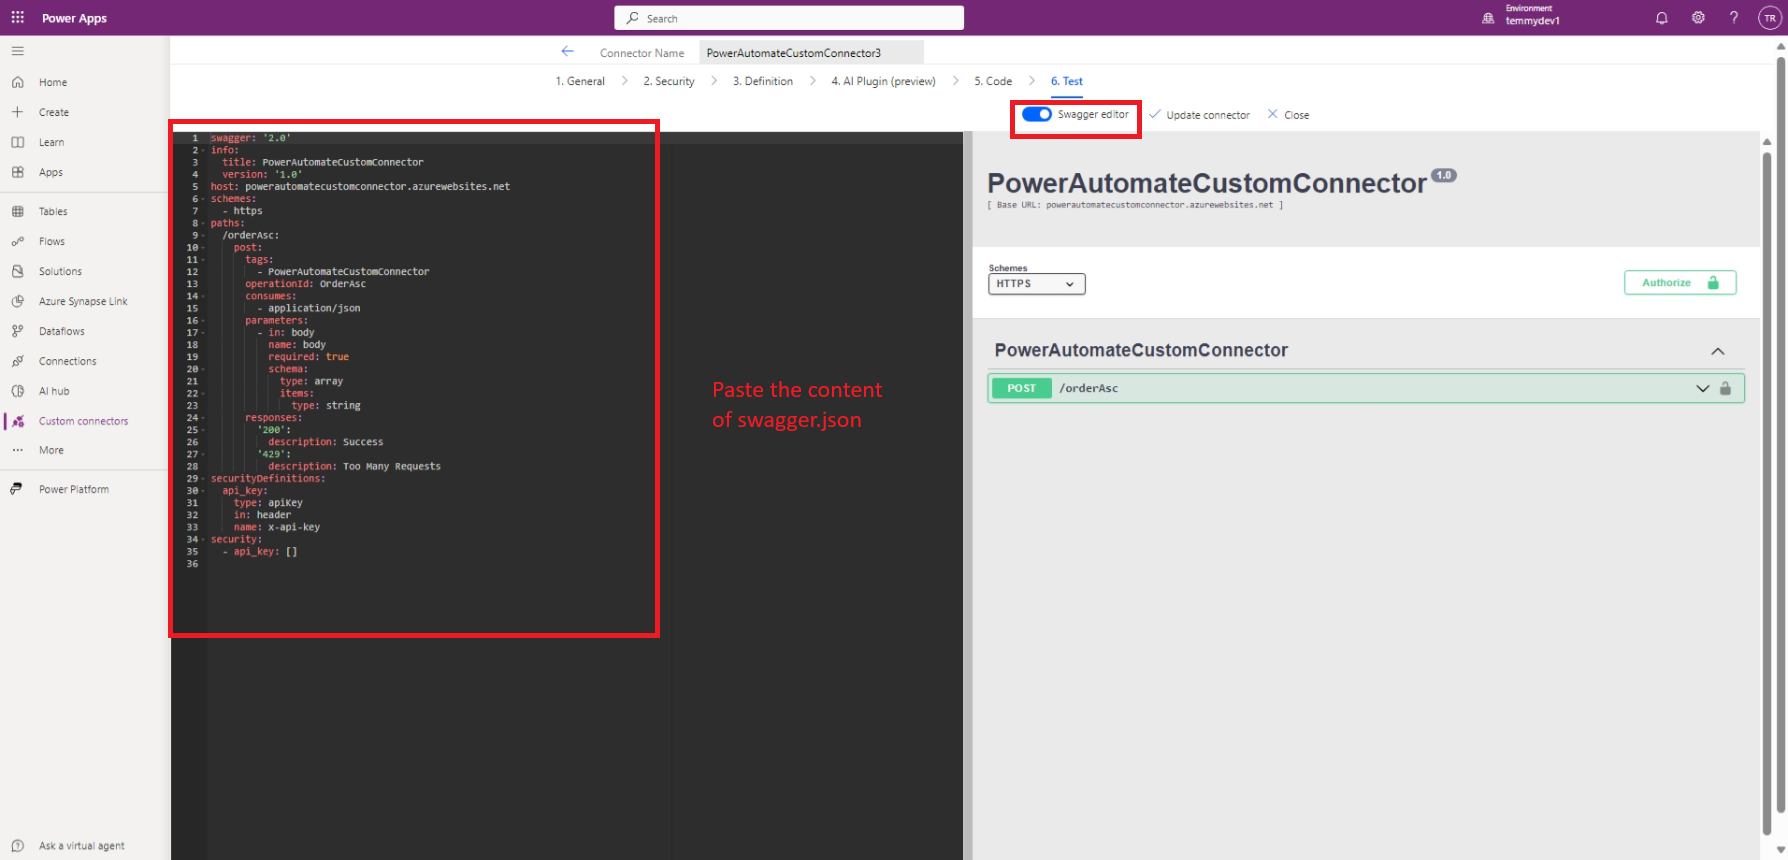The width and height of the screenshot is (1788, 860).
Task: Click the search box in header
Action: click(789, 18)
